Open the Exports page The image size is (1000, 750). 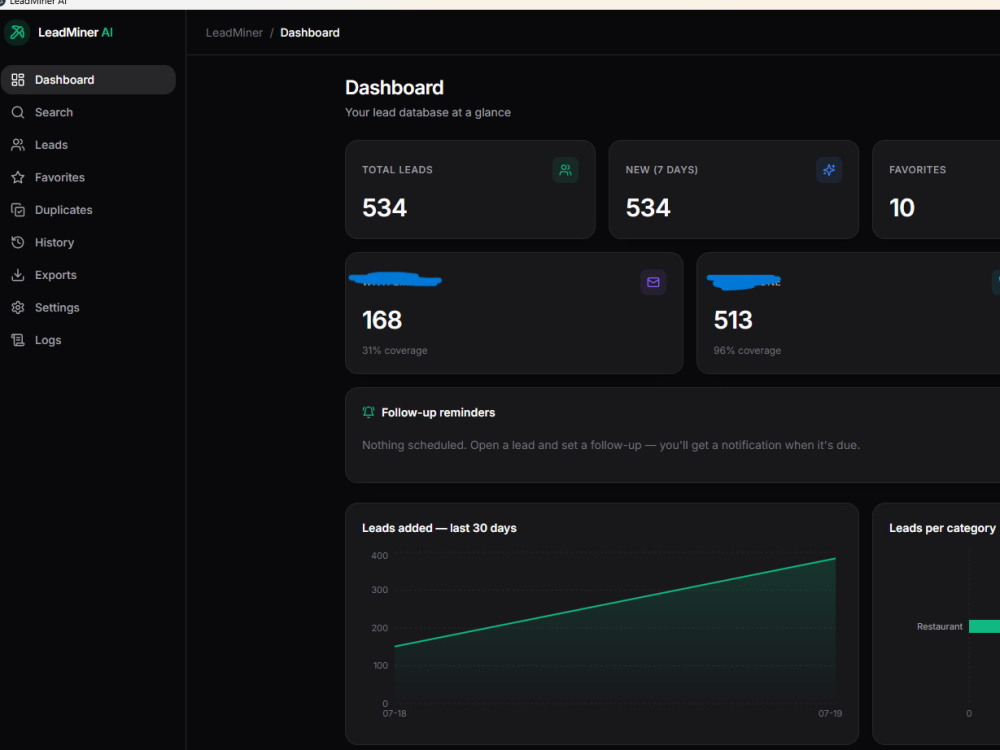click(x=88, y=275)
